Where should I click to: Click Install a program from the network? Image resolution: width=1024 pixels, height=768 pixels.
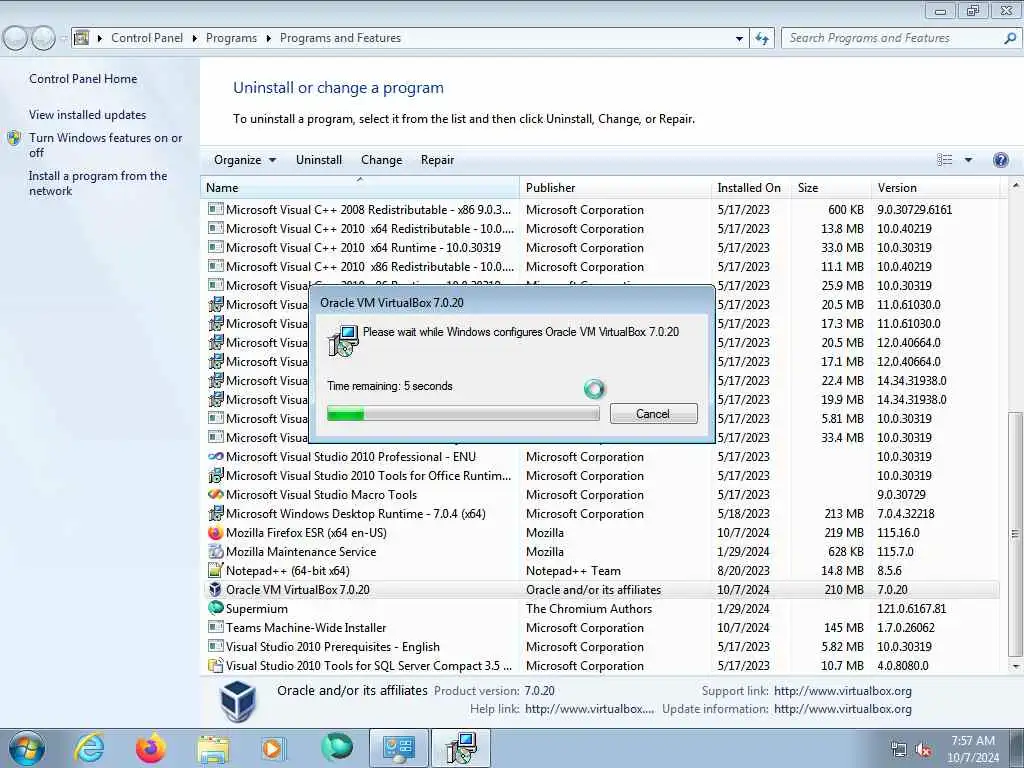tap(98, 184)
